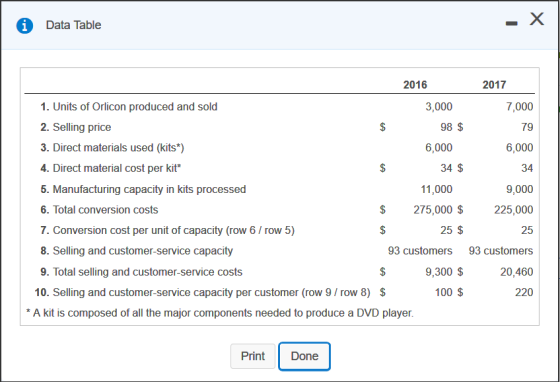Close the Data Table dialog with X
The image size is (560, 382).
click(x=537, y=19)
